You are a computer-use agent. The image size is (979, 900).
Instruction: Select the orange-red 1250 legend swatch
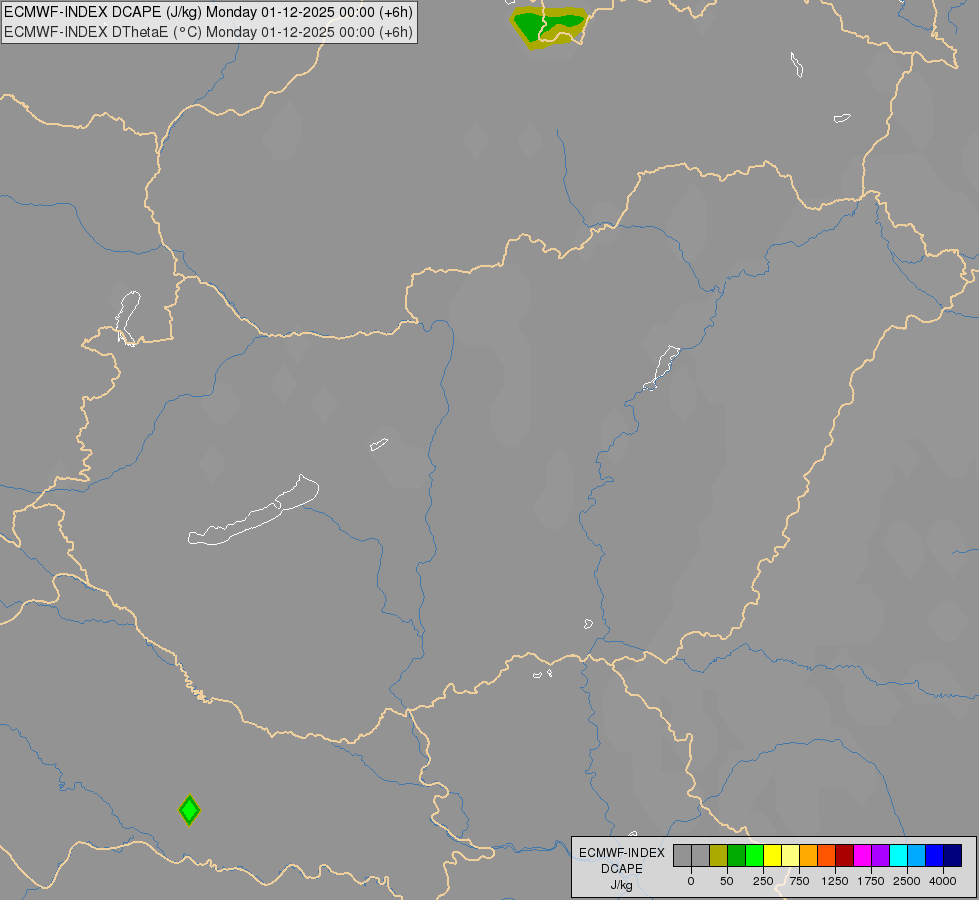827,855
